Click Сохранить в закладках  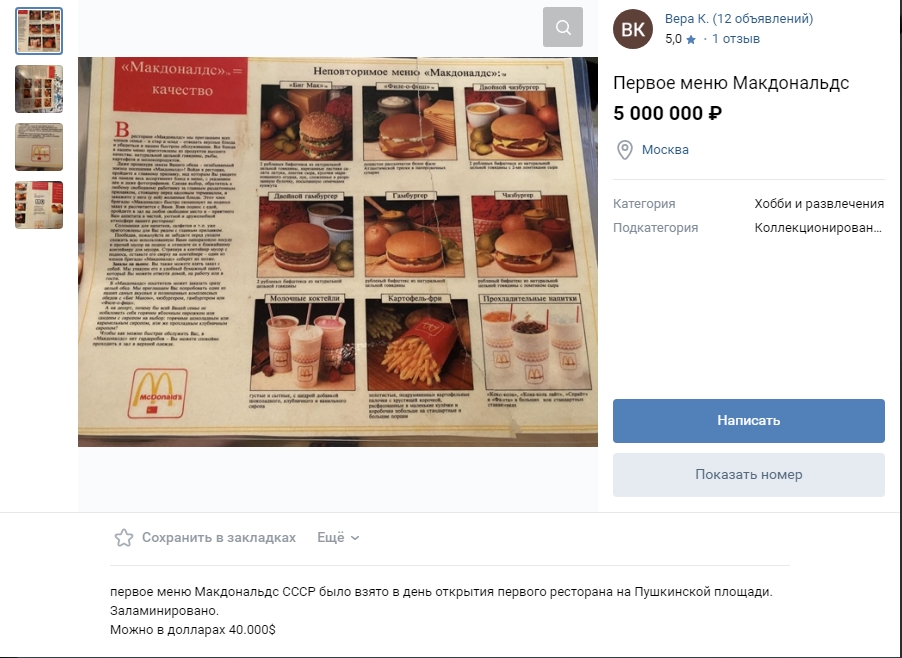219,538
